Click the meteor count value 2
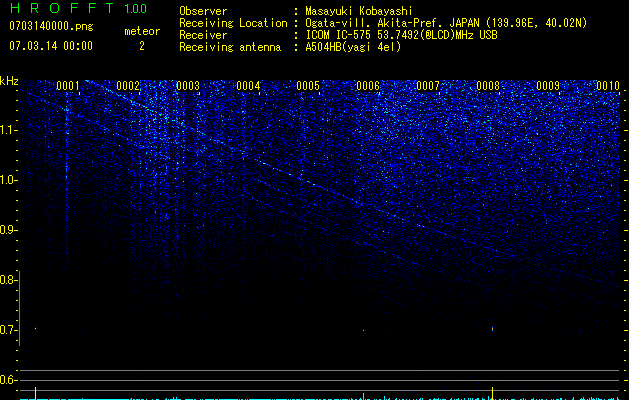 tap(142, 46)
